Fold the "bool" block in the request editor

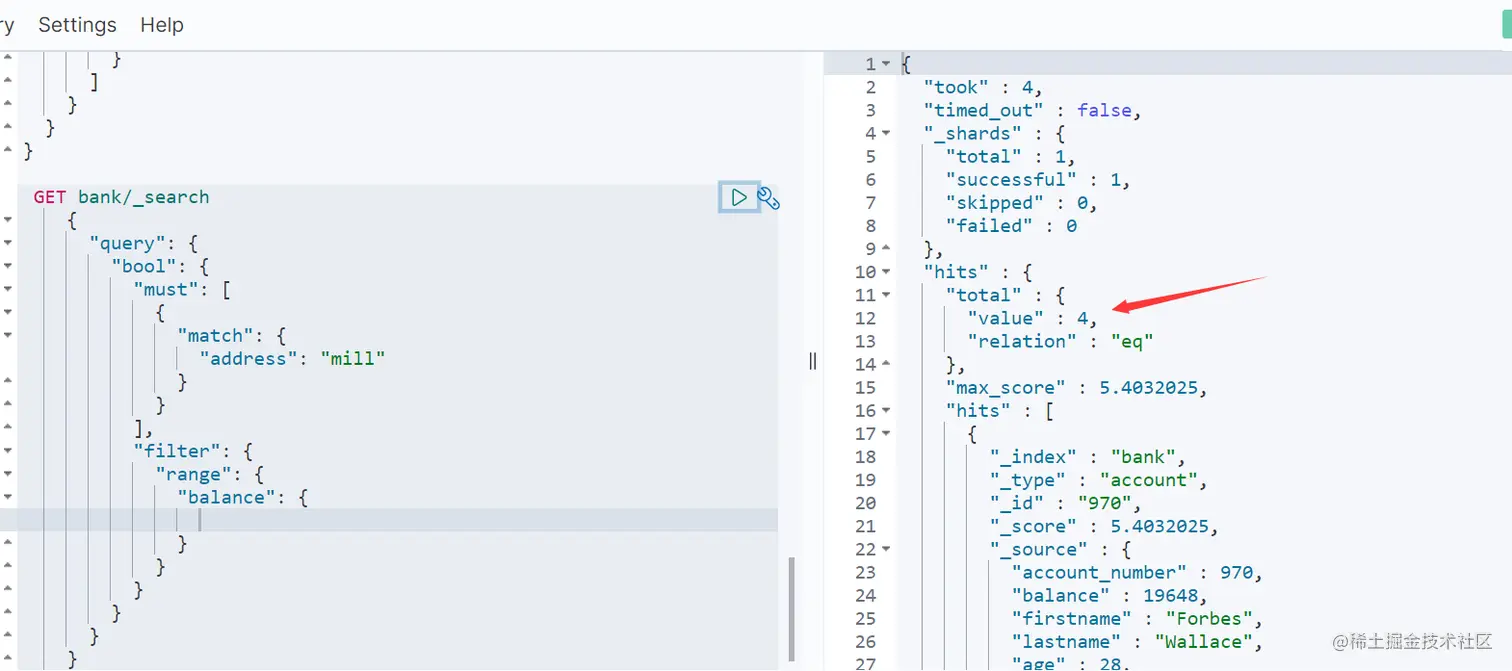click(x=8, y=266)
